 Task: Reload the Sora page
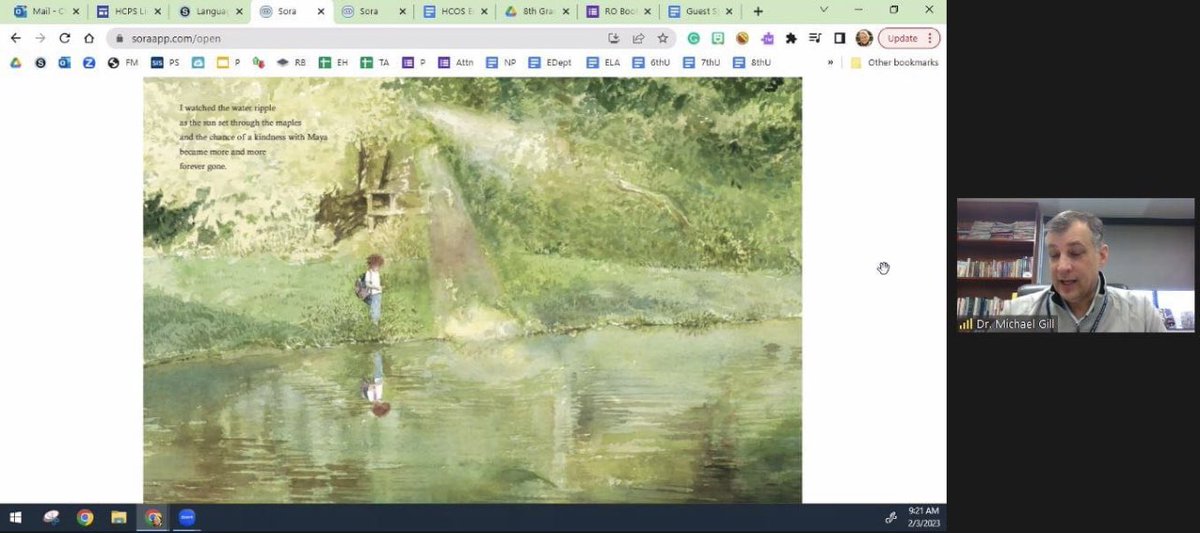(65, 38)
